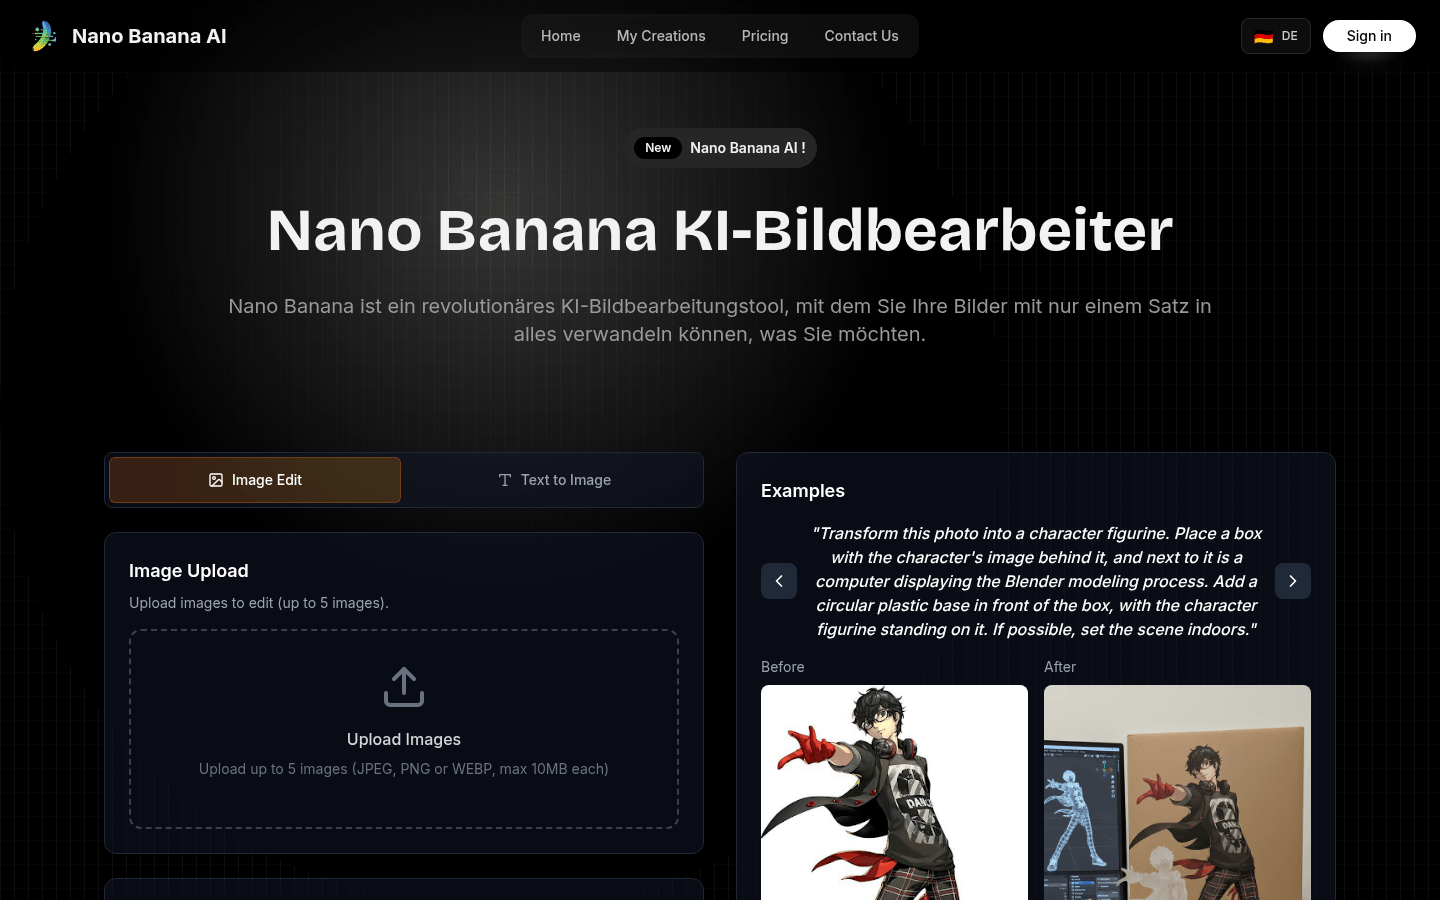The height and width of the screenshot is (900, 1440).
Task: Click the Upload Images drop zone
Action: [404, 729]
